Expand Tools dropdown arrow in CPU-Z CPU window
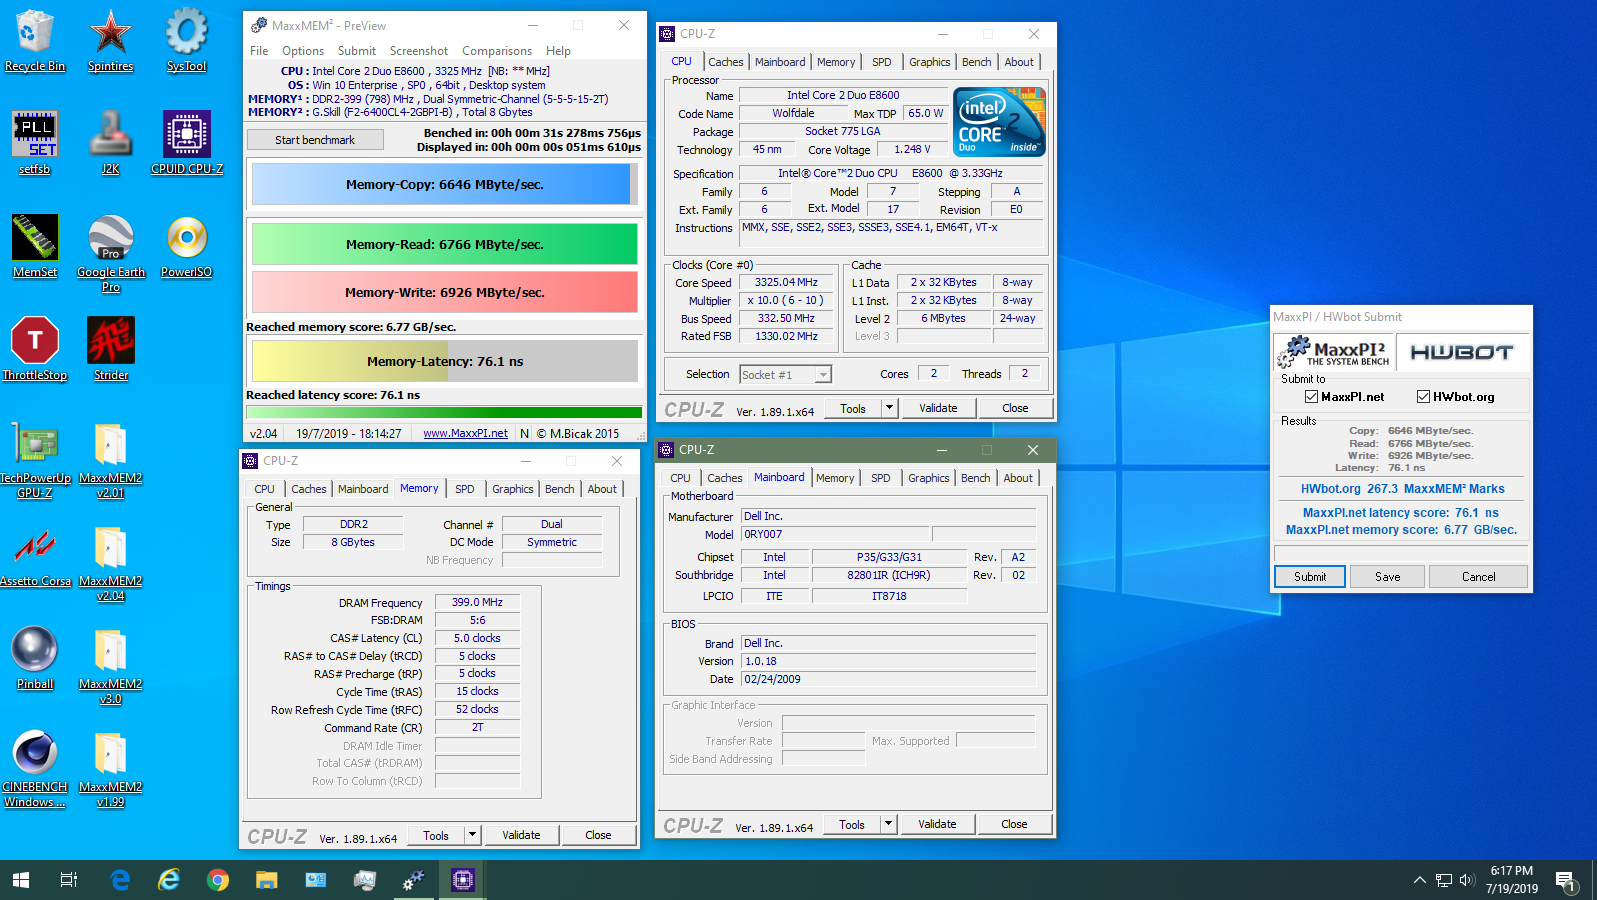The height and width of the screenshot is (900, 1597). tap(889, 408)
